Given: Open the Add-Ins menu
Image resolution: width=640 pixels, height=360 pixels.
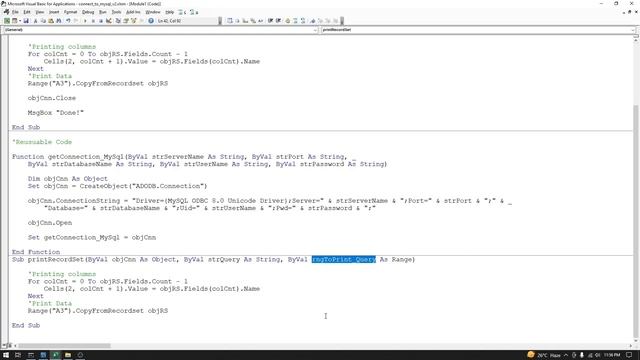Looking at the screenshot, I should pyautogui.click(x=133, y=12).
